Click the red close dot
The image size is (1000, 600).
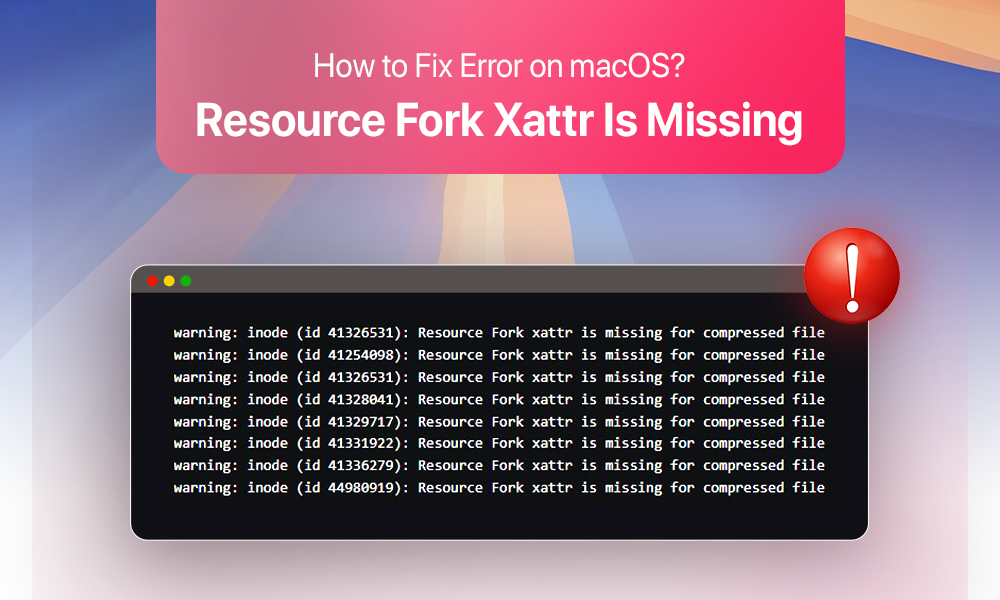coord(152,281)
